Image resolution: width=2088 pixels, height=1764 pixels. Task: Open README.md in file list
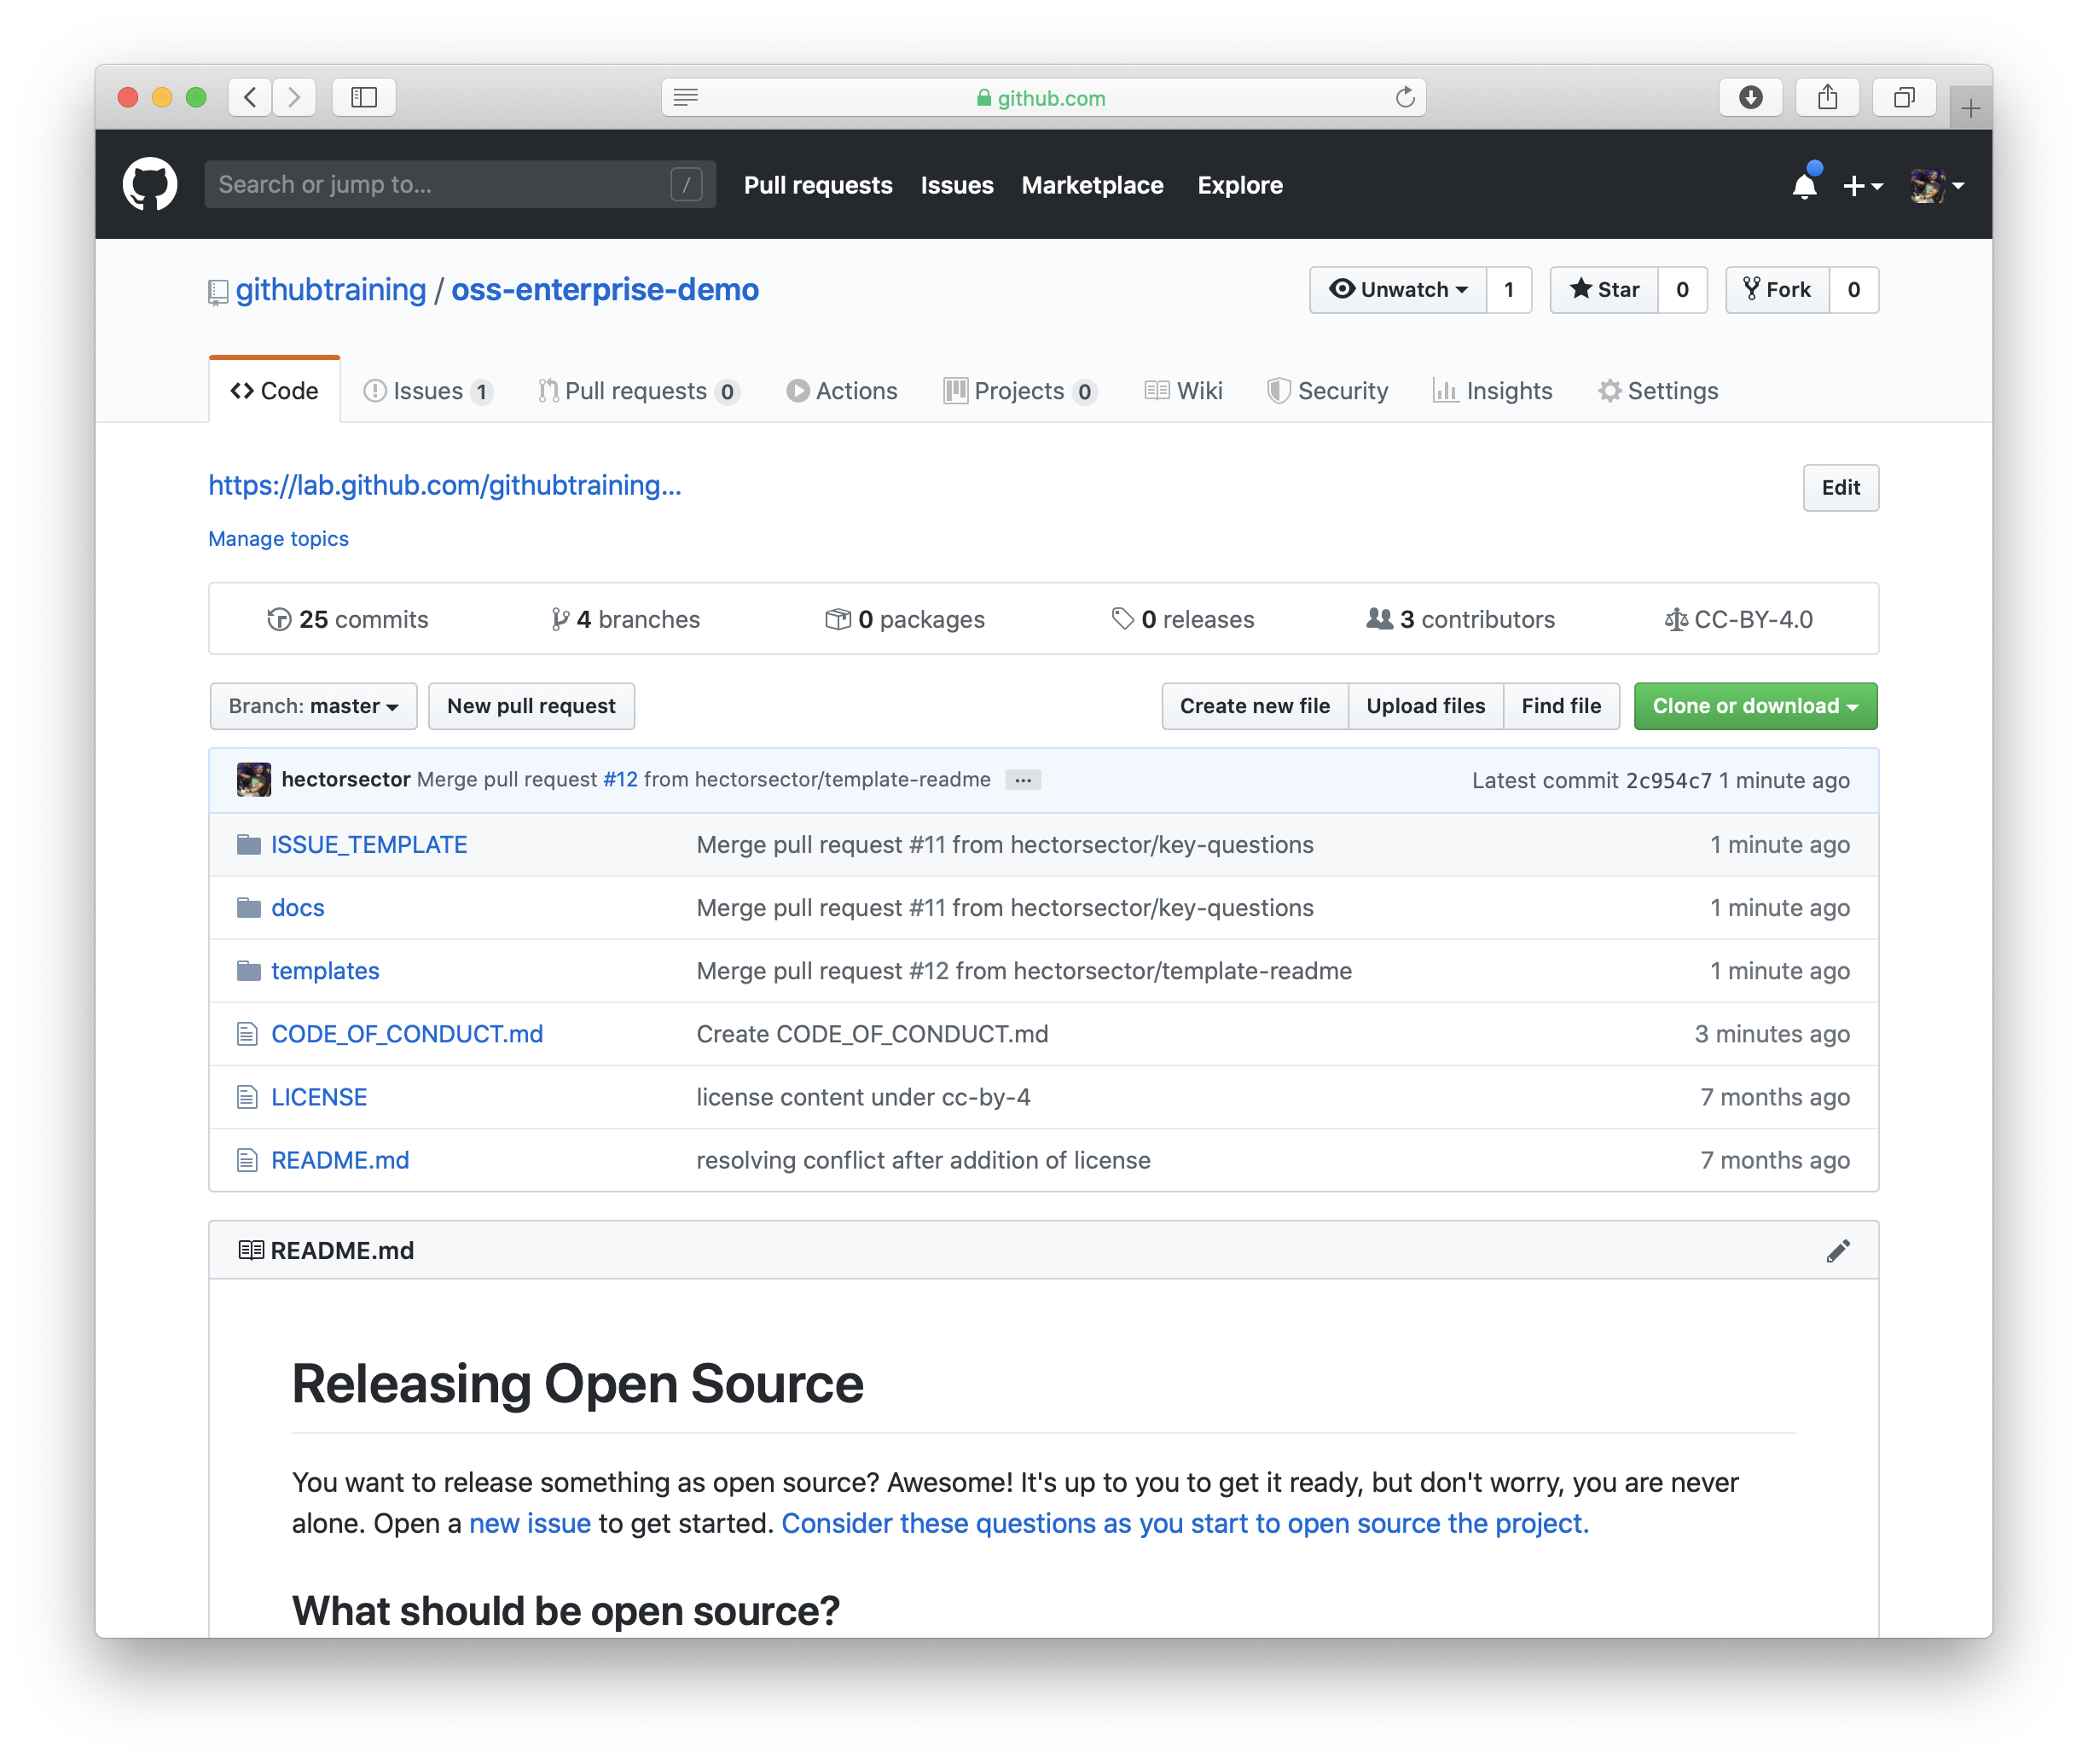(340, 1160)
